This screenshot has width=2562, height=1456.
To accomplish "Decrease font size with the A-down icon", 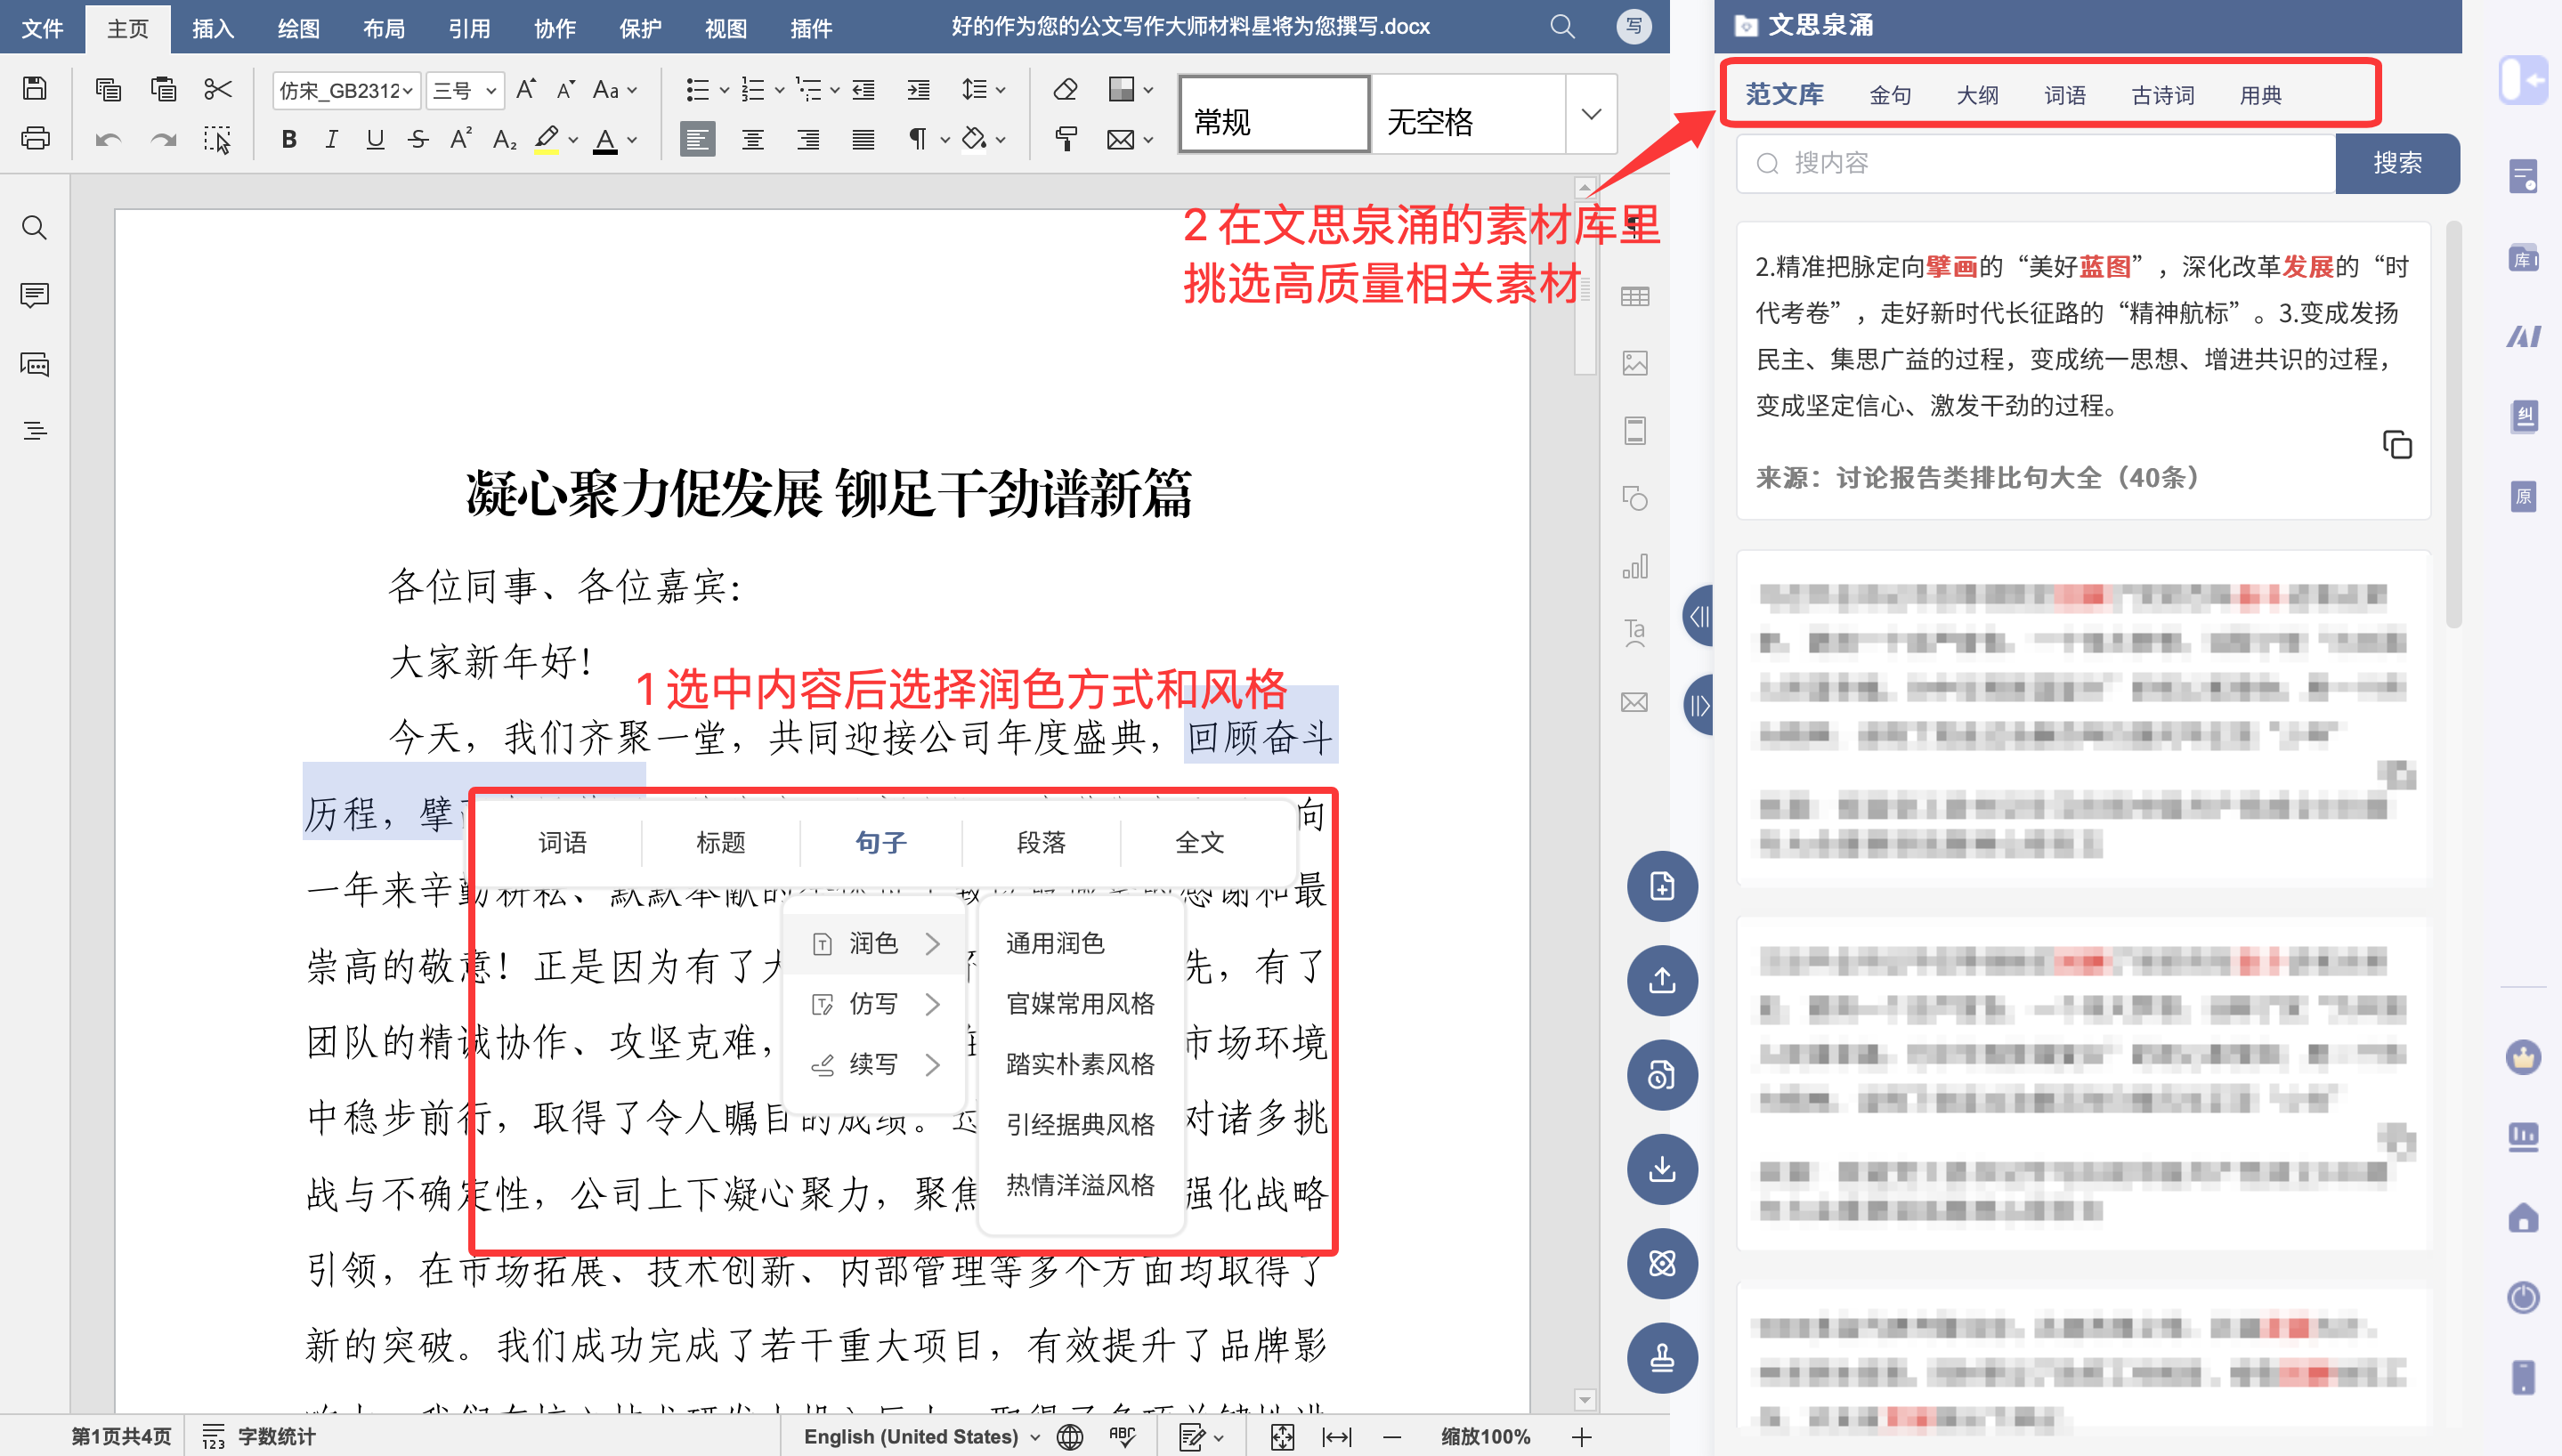I will click(566, 89).
